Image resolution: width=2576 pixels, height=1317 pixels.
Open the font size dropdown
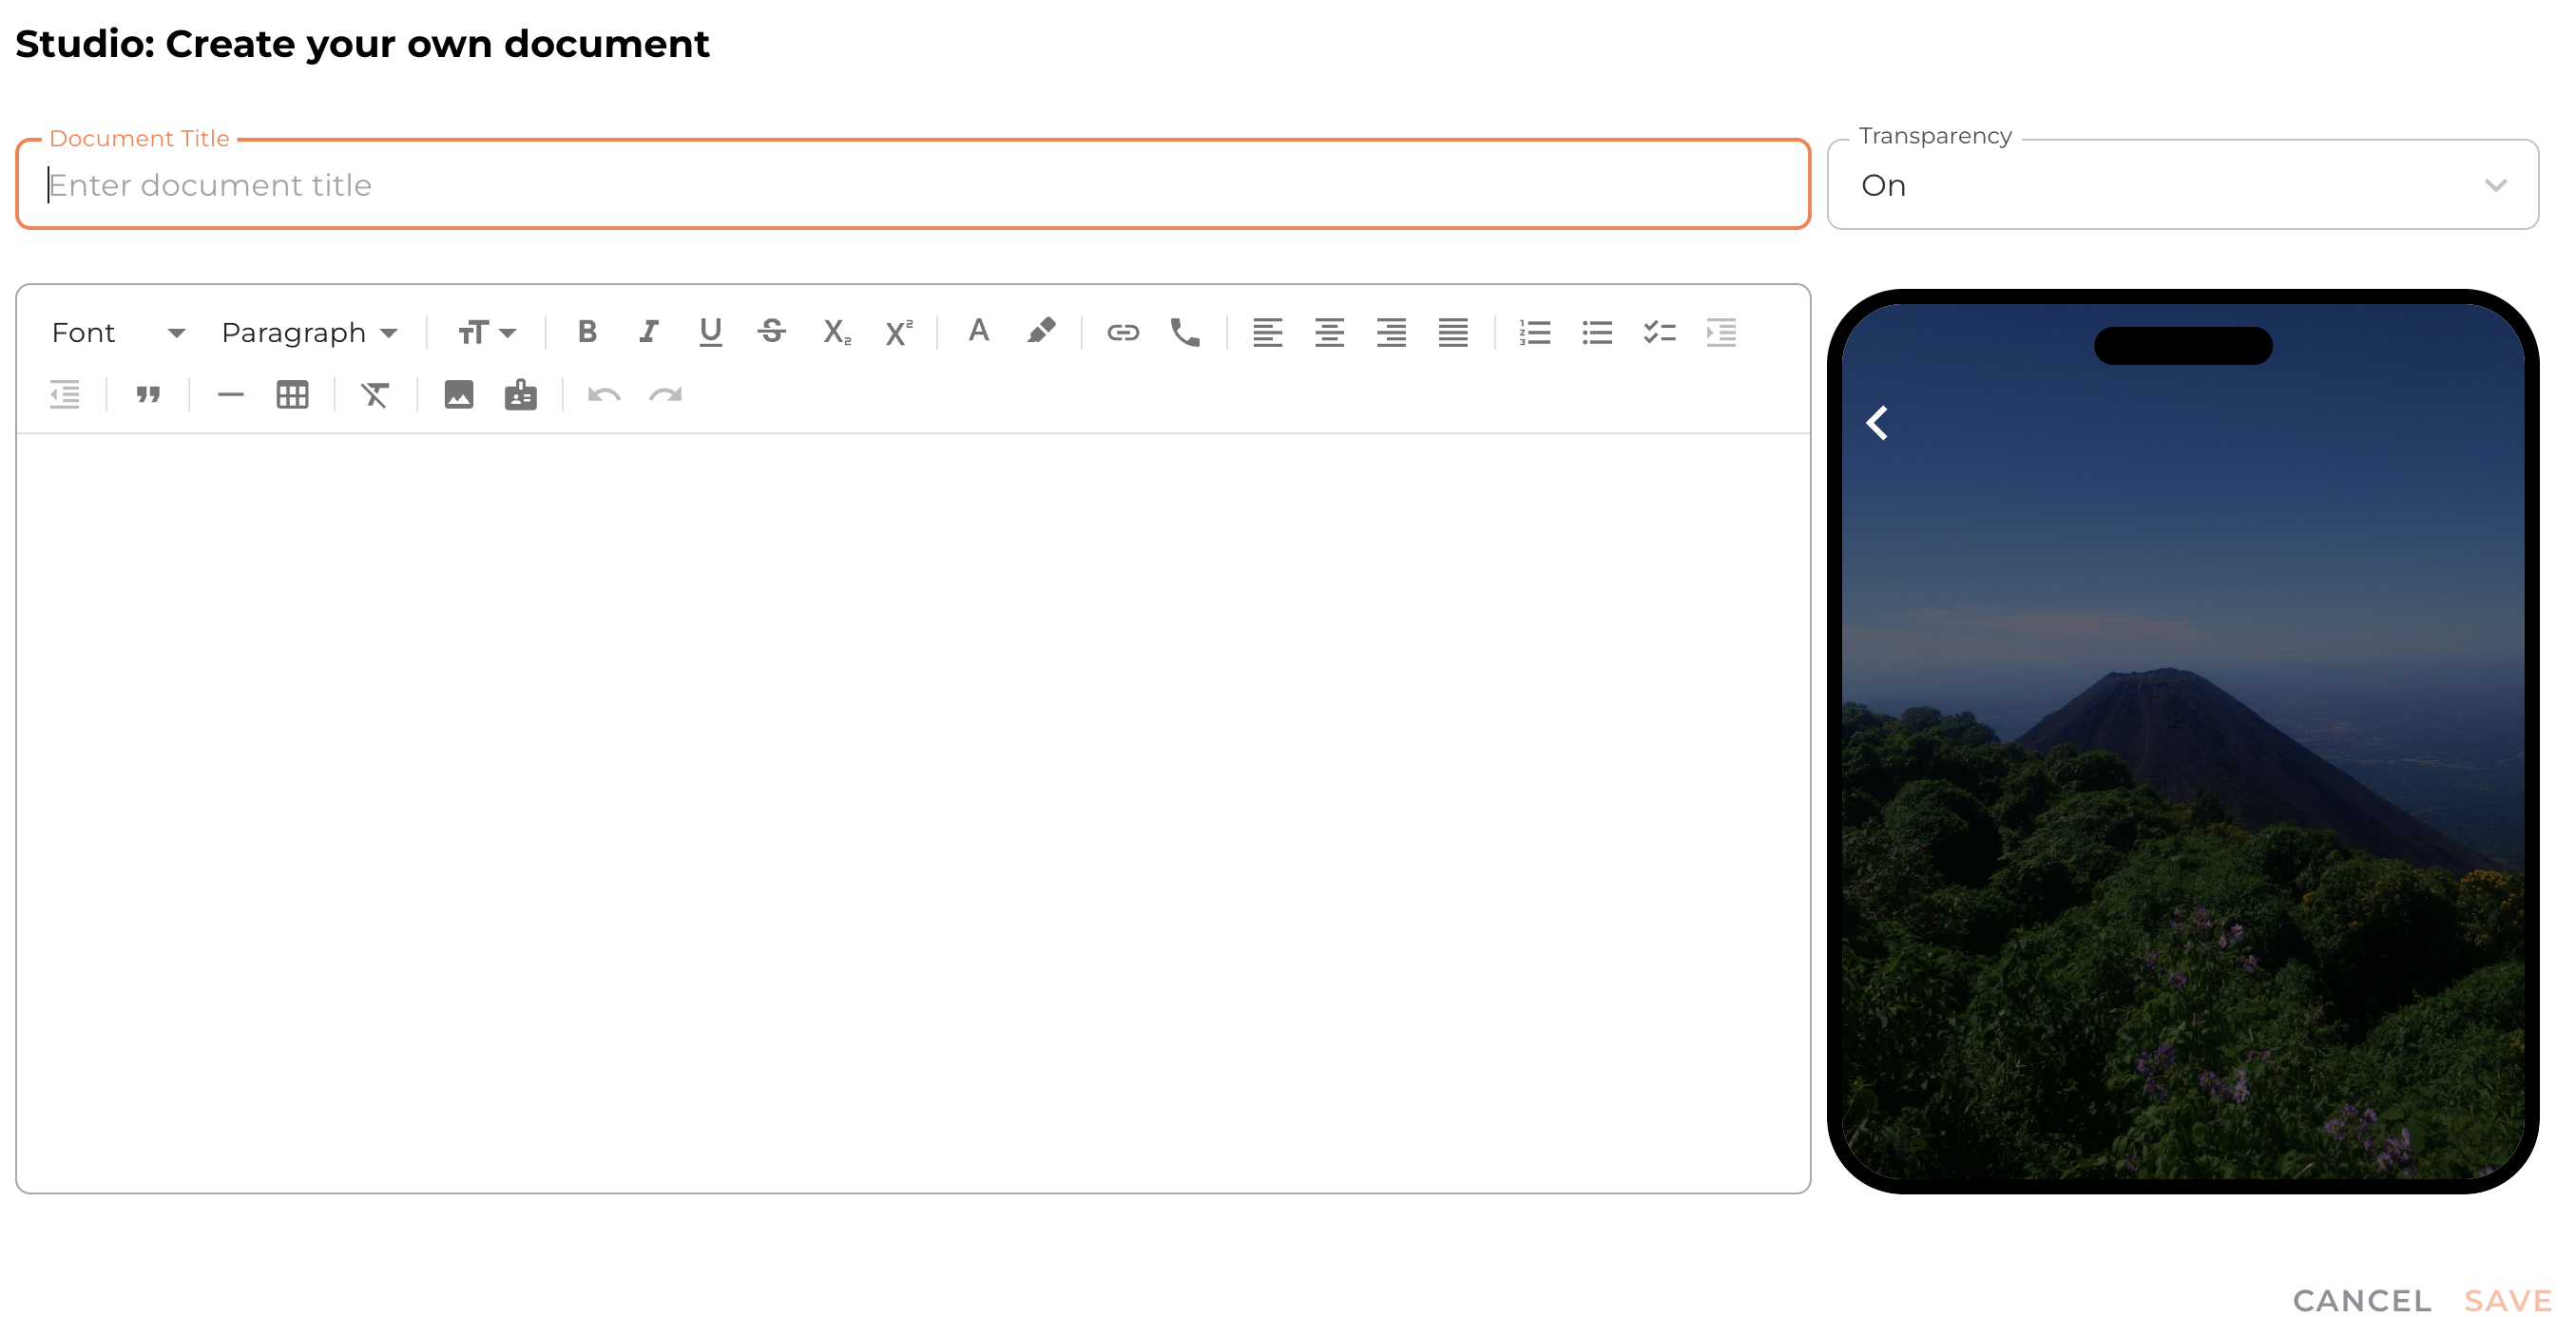click(x=486, y=333)
